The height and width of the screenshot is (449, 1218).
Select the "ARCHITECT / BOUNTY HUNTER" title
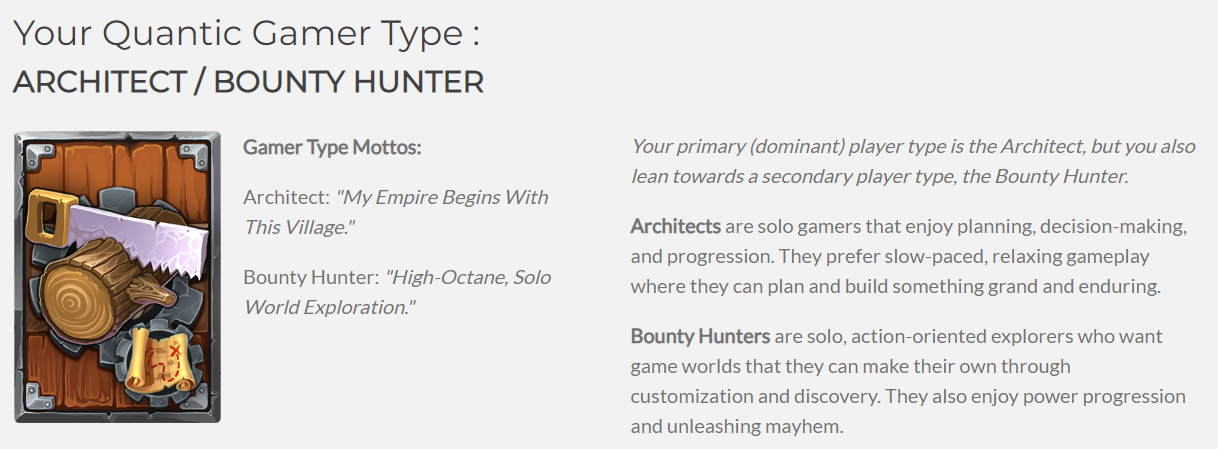click(248, 82)
